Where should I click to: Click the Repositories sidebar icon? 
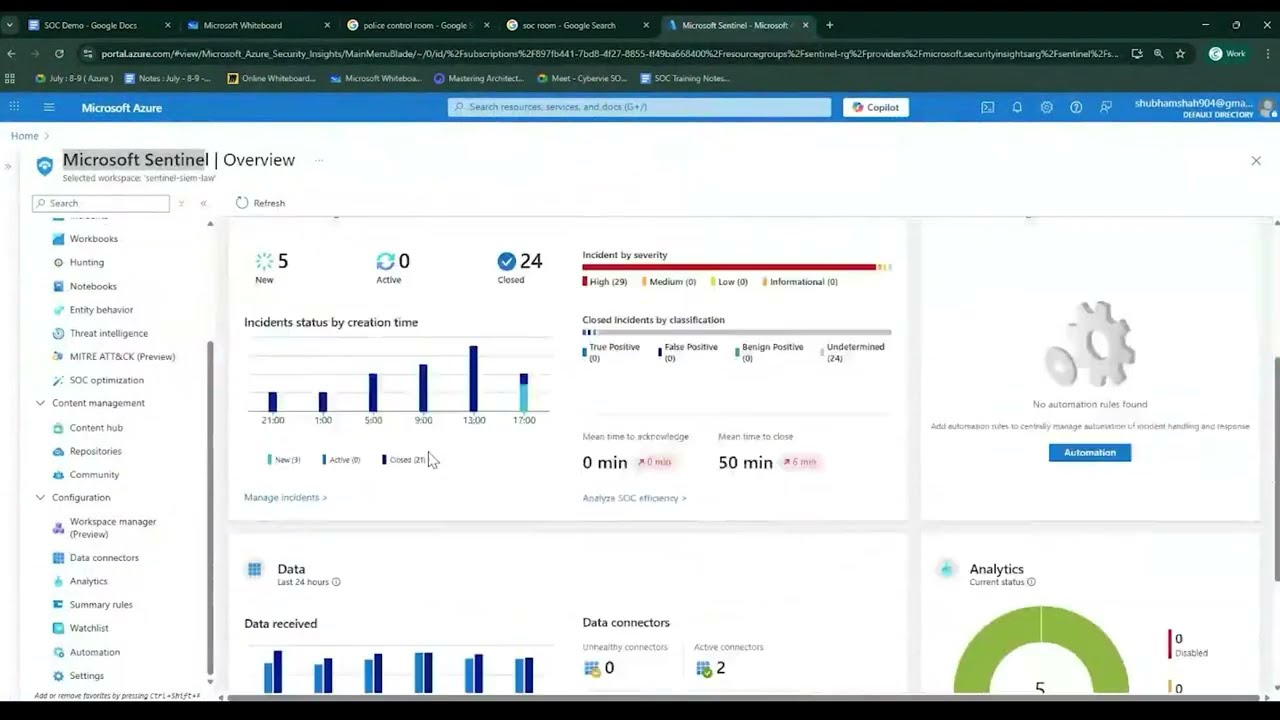[58, 451]
